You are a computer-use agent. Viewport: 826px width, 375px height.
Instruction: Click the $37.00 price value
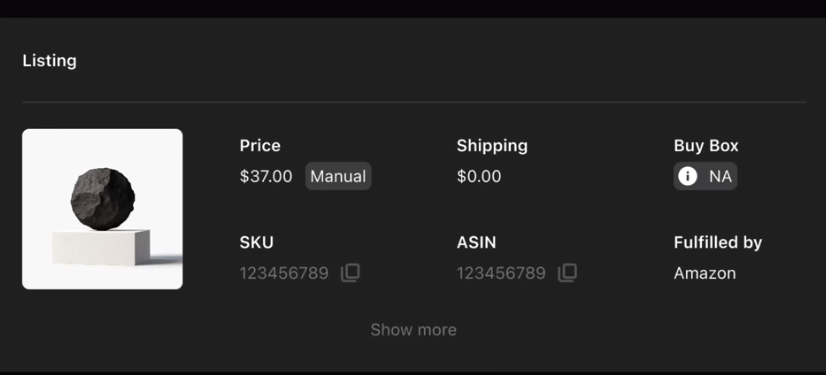(266, 176)
